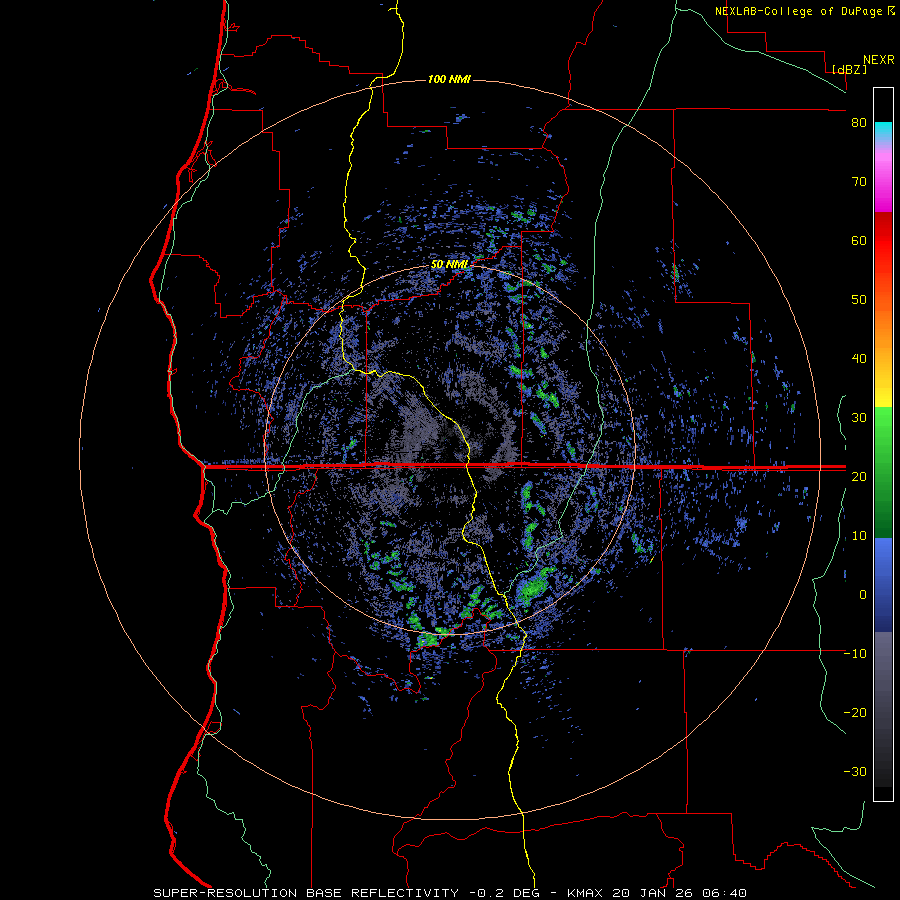Image resolution: width=900 pixels, height=900 pixels.
Task: Click the blue band of the color scale
Action: pos(883,585)
